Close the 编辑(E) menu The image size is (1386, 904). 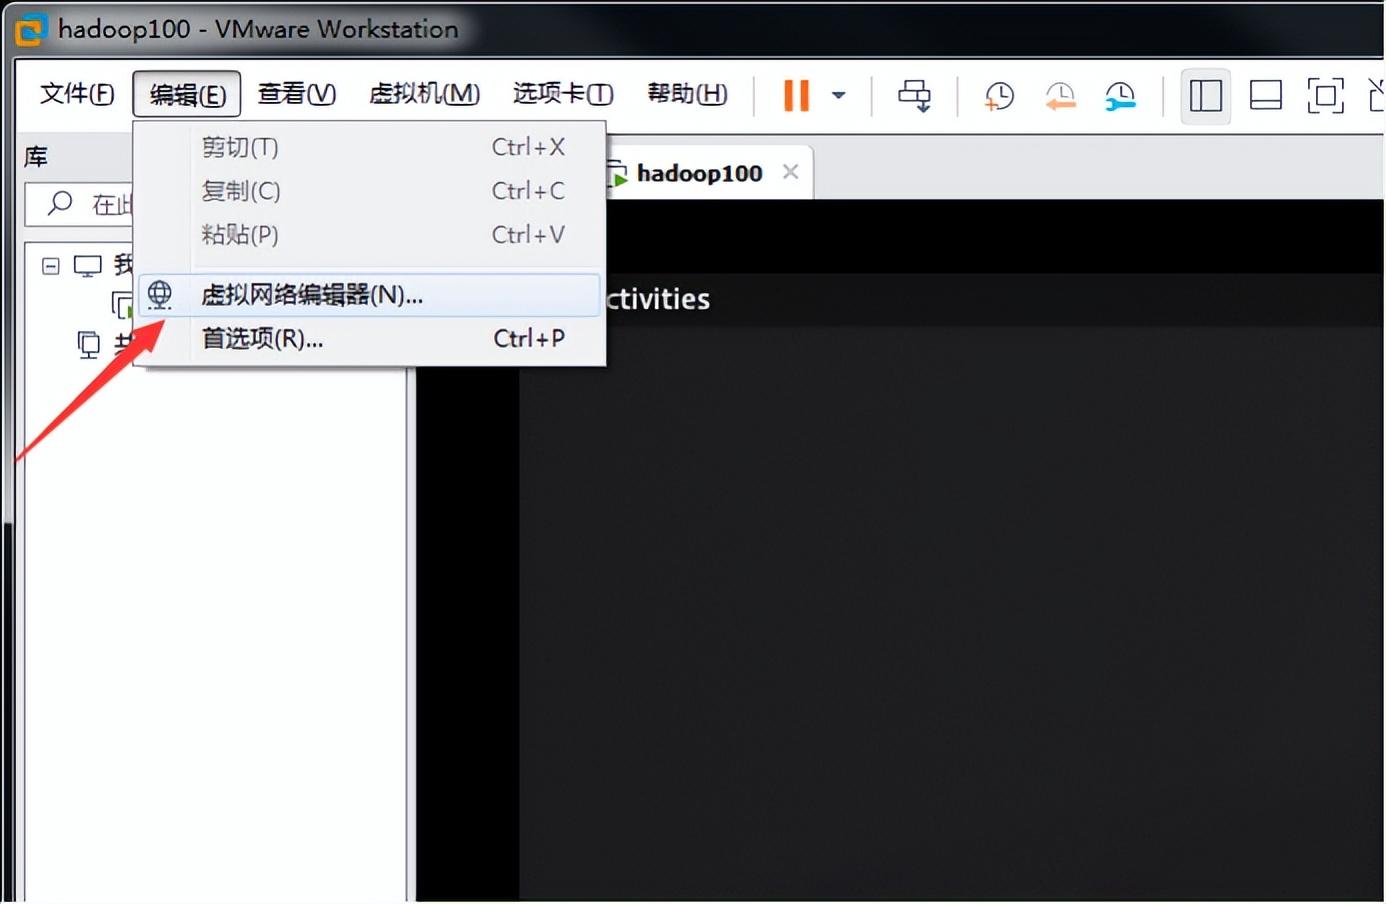tap(187, 94)
